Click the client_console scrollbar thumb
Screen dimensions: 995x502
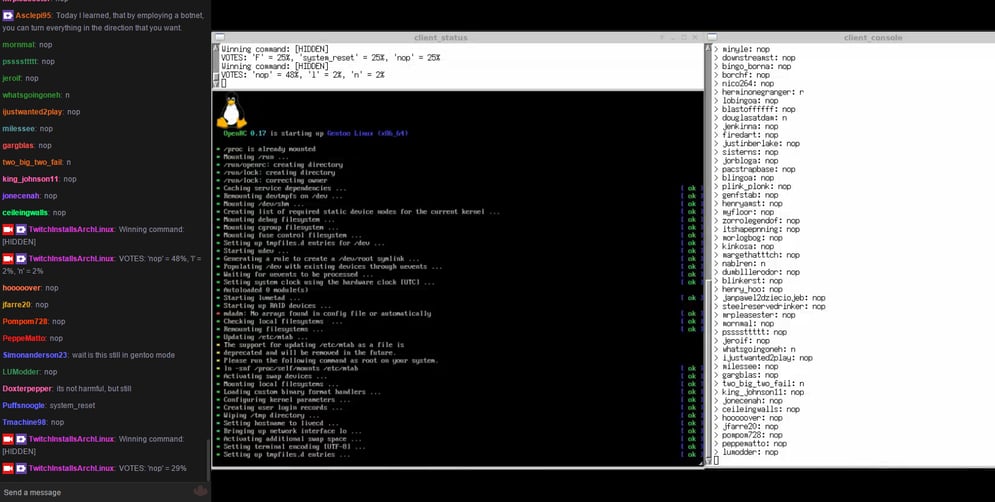click(x=709, y=368)
